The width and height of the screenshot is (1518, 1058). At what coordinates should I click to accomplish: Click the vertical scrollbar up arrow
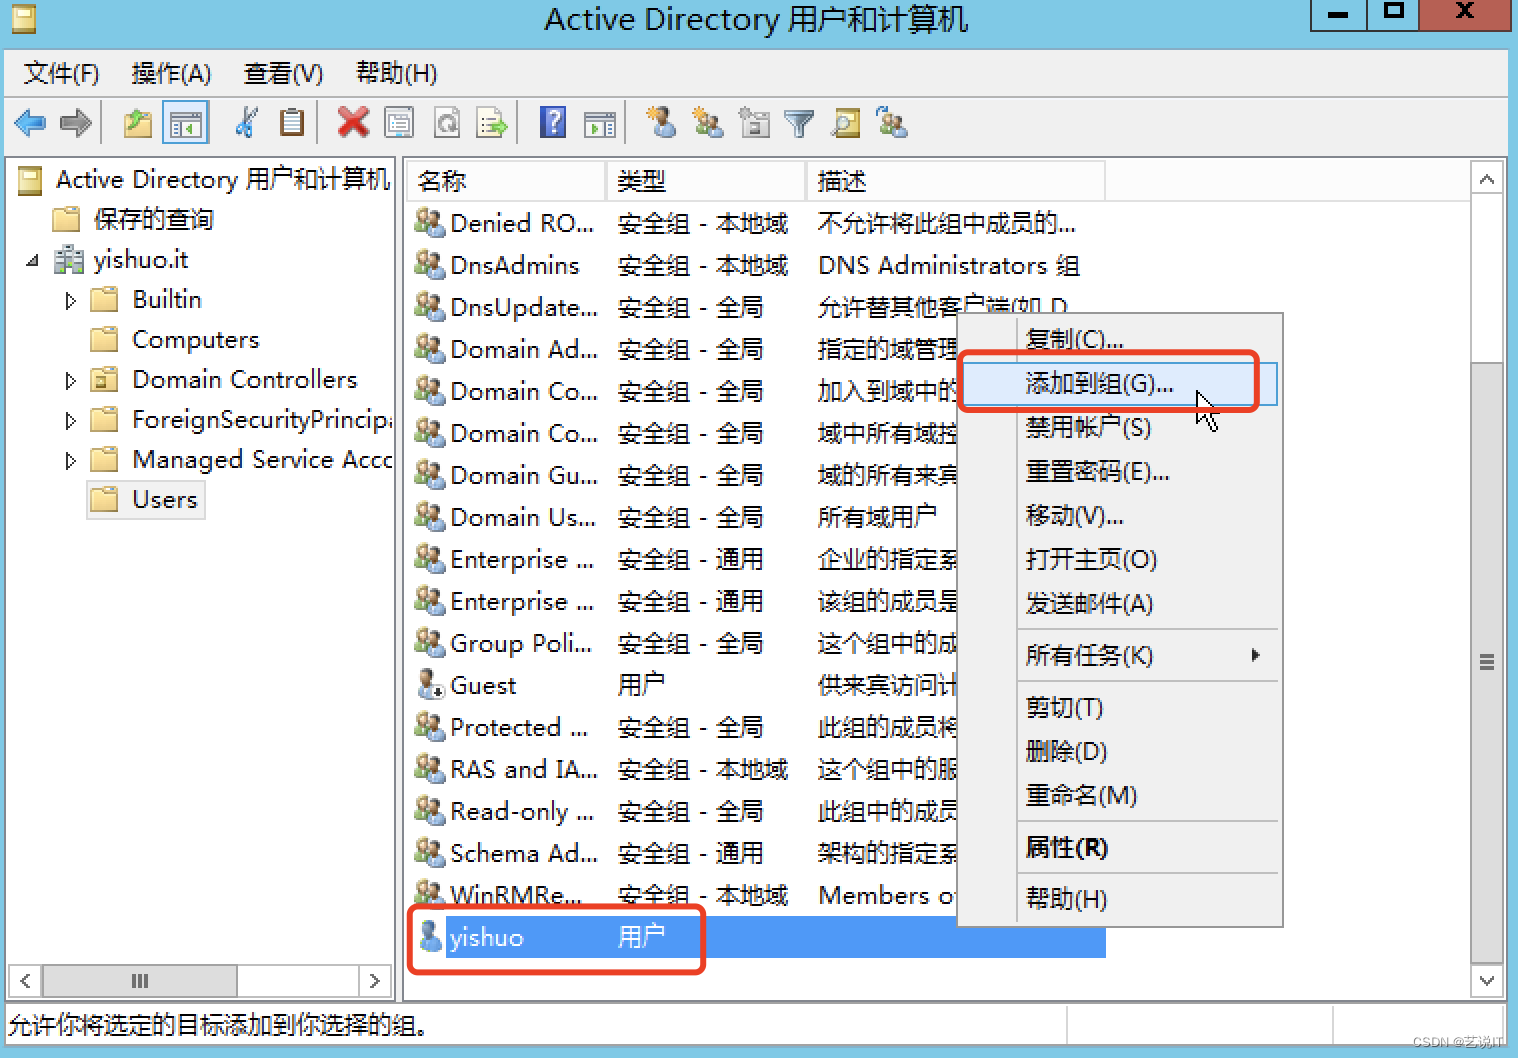[x=1487, y=180]
